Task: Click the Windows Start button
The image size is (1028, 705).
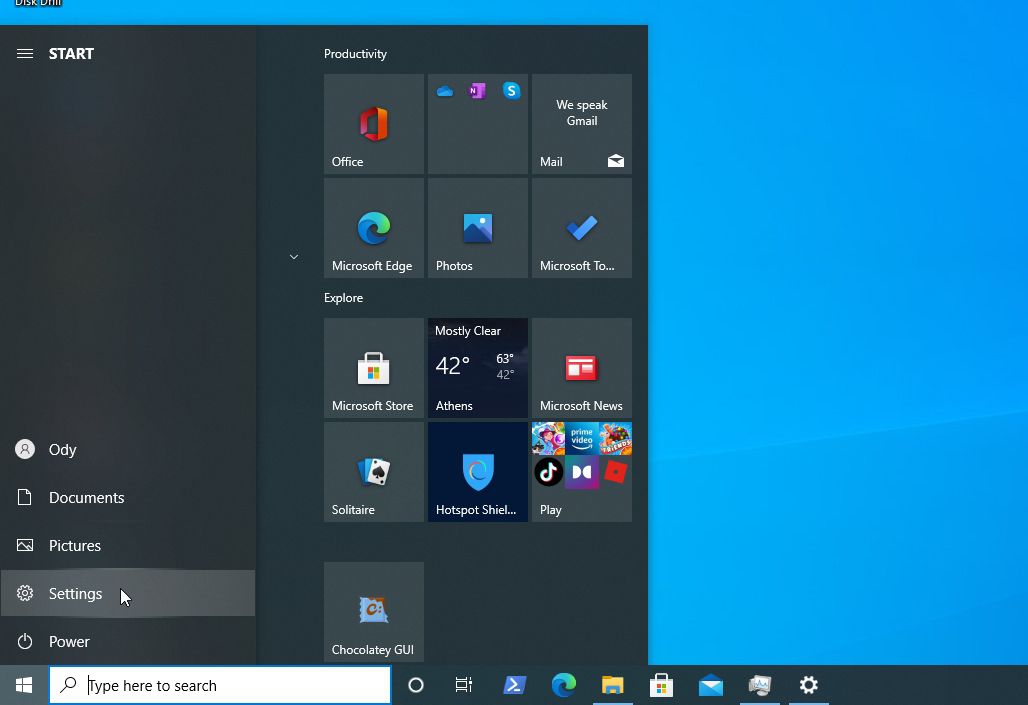Action: pos(24,685)
